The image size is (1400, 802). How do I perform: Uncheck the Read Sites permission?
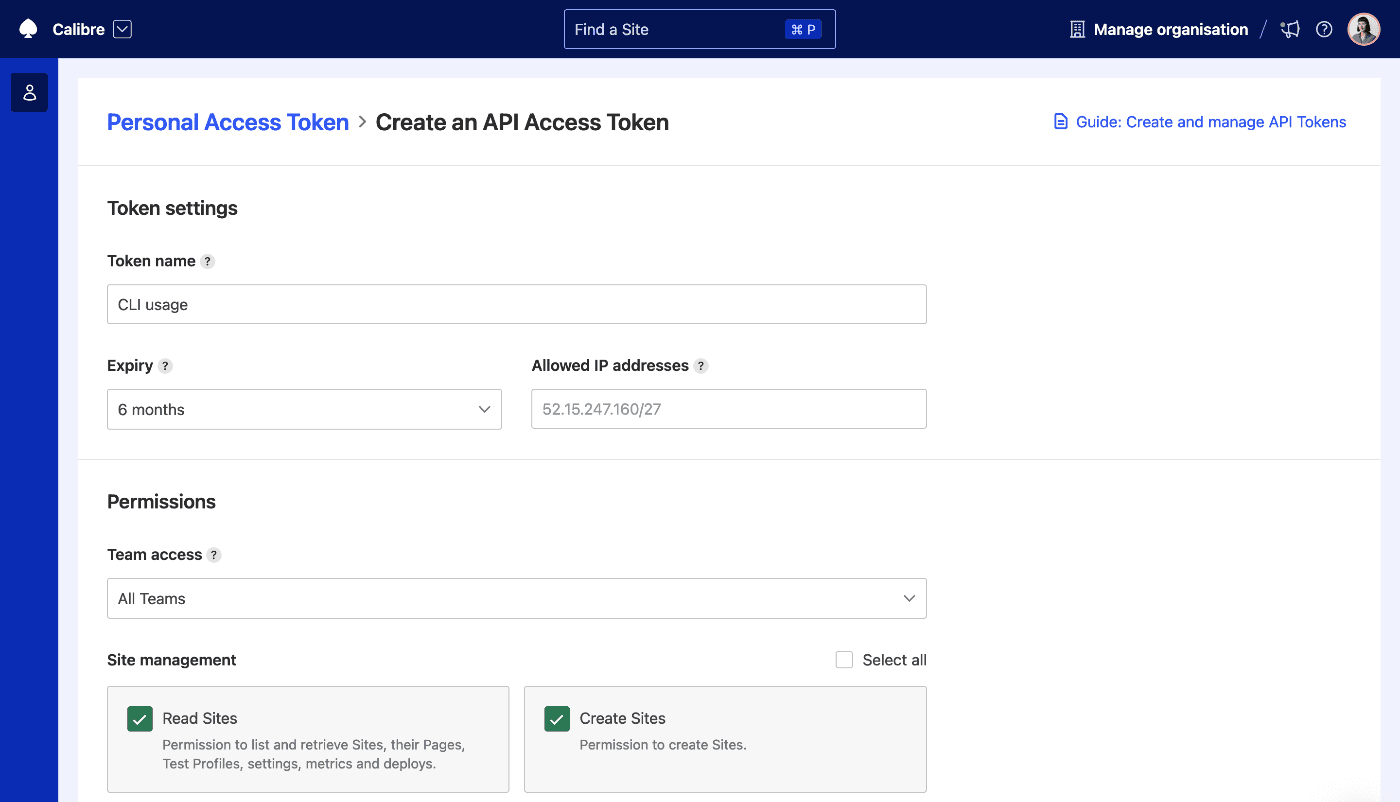140,718
